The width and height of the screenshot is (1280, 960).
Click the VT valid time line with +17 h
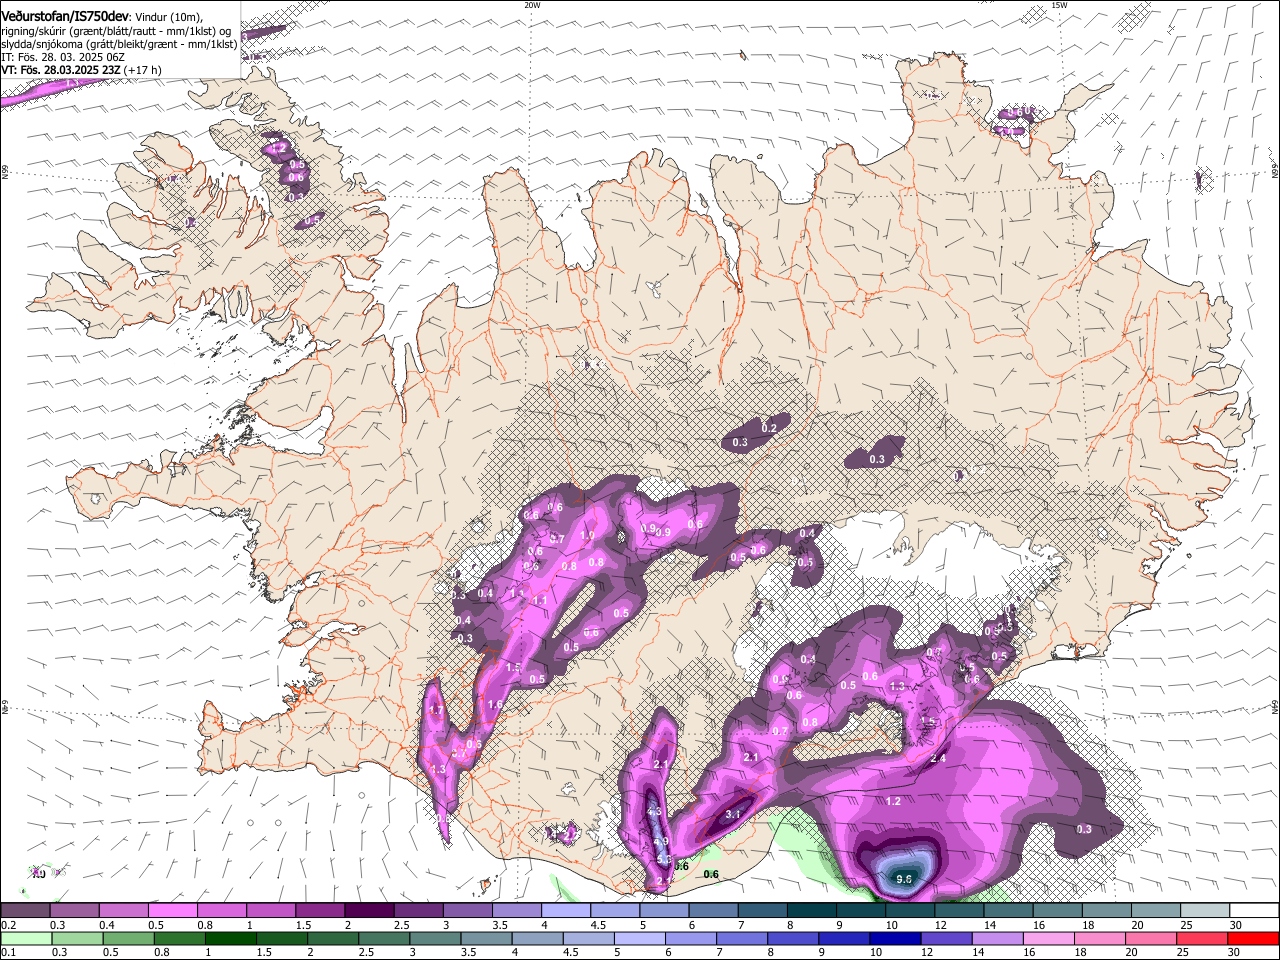pyautogui.click(x=81, y=70)
